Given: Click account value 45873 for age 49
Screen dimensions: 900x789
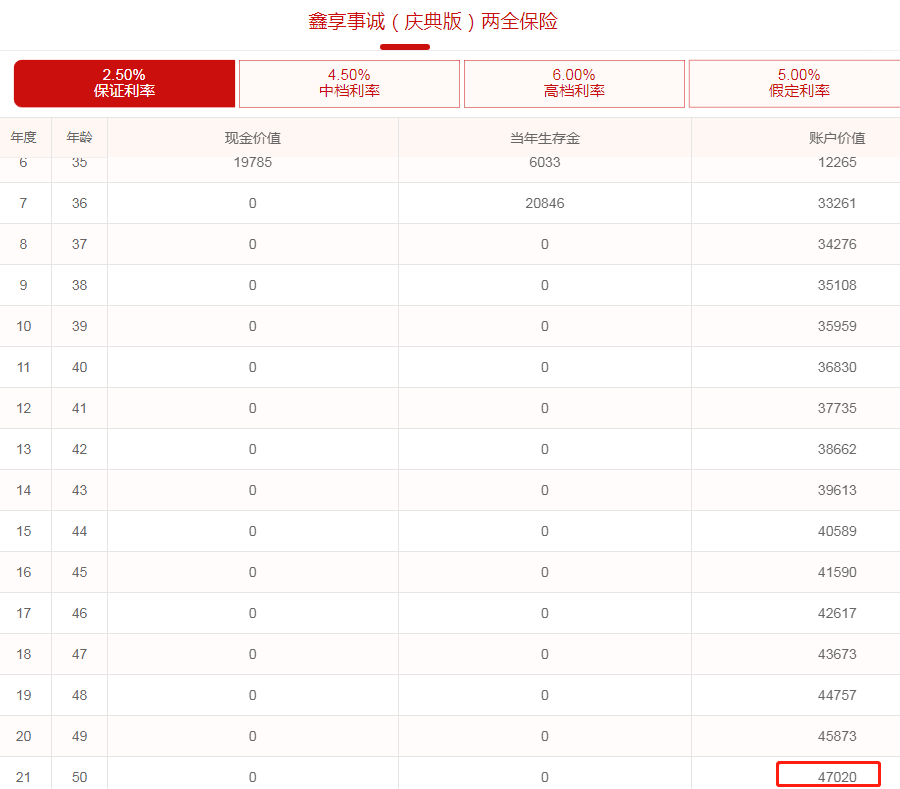Looking at the screenshot, I should pyautogui.click(x=837, y=736).
